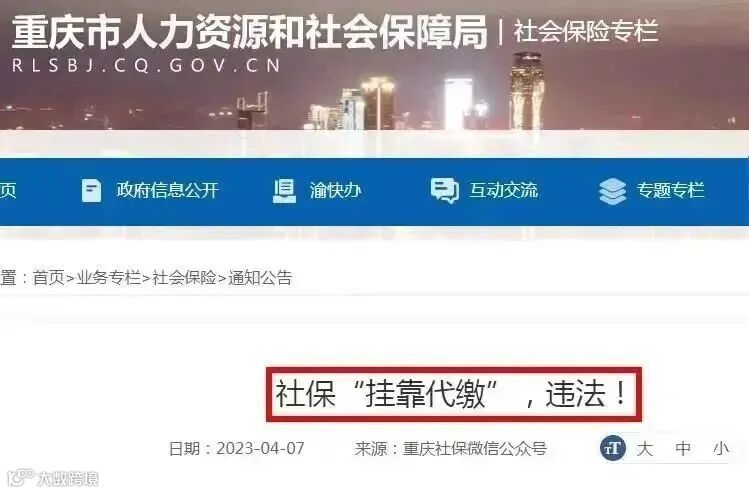This screenshot has height=493, width=749.
Task: Open the 渝快办 navigation item
Action: [x=335, y=190]
